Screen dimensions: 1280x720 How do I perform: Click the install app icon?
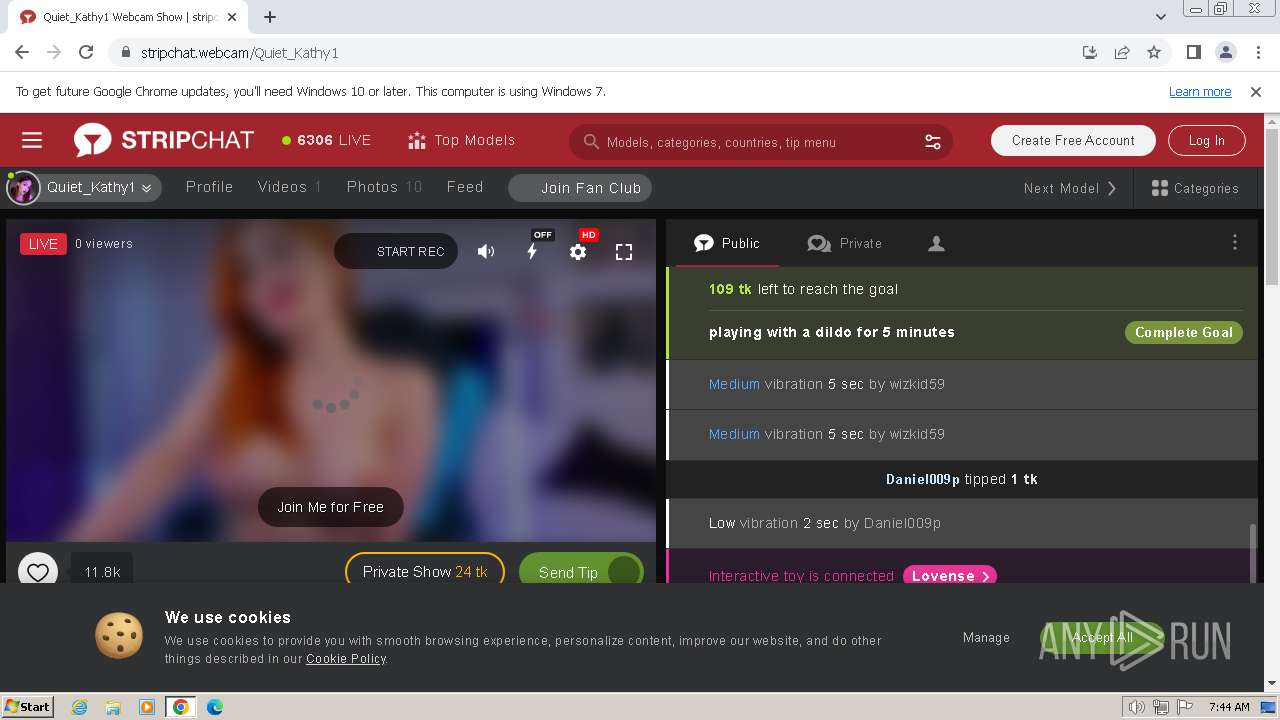[1090, 53]
